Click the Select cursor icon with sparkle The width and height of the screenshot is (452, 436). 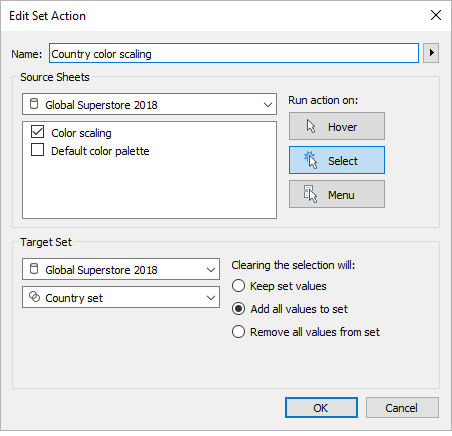coord(310,160)
